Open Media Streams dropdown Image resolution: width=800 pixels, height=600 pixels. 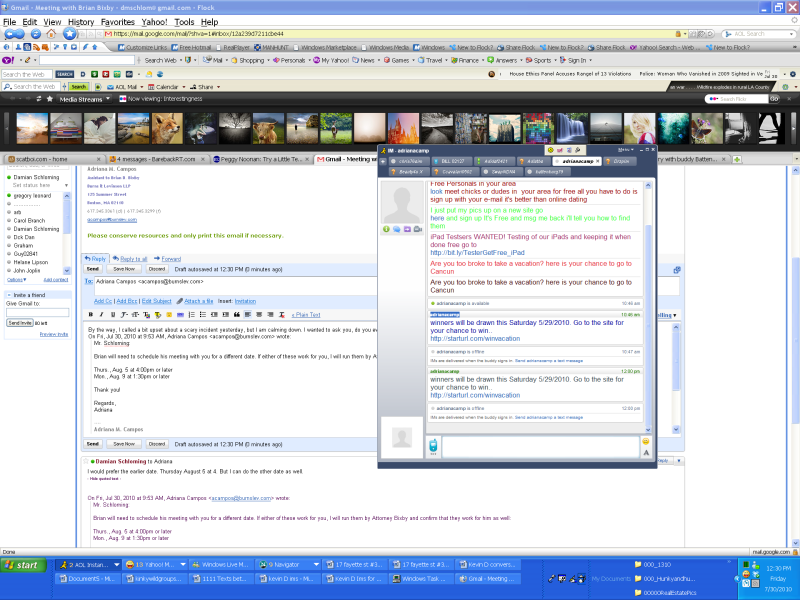[84, 99]
